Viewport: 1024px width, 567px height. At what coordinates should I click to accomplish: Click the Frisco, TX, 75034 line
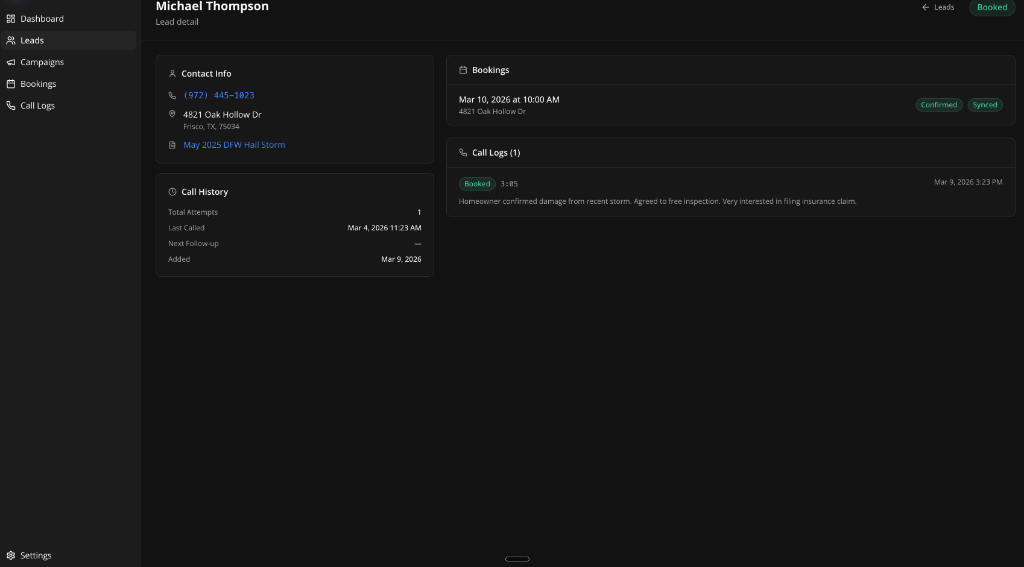[211, 127]
